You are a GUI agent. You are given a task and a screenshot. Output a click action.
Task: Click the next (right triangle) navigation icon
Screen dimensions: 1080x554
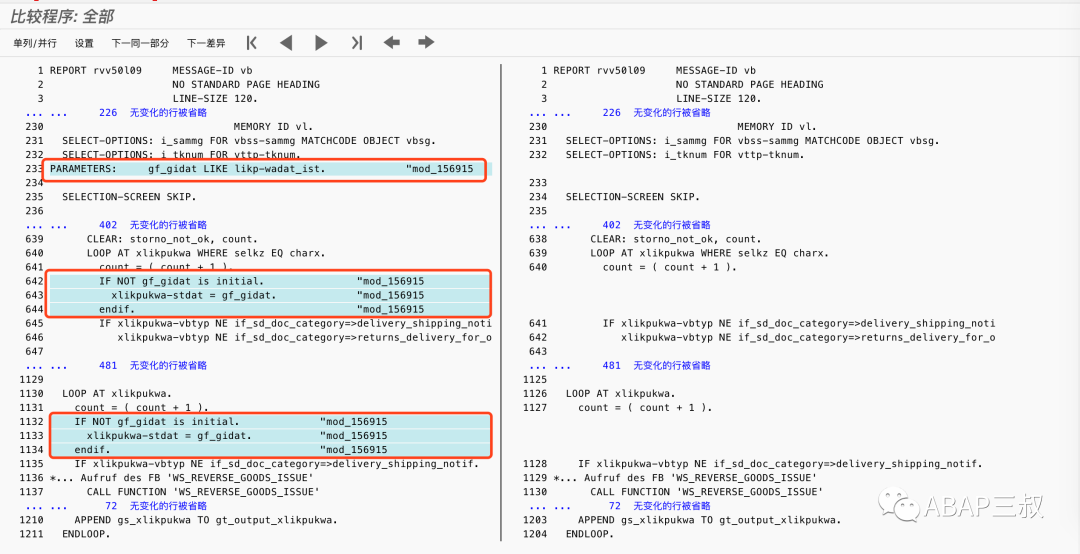(321, 43)
